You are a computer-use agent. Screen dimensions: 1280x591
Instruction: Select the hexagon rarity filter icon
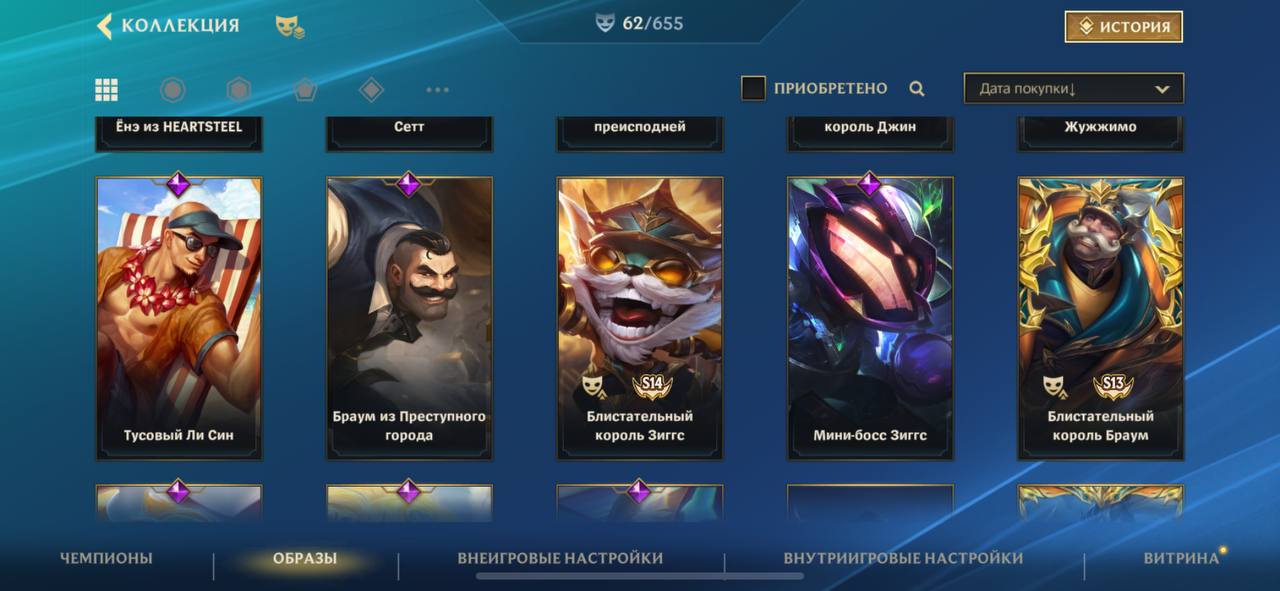238,90
